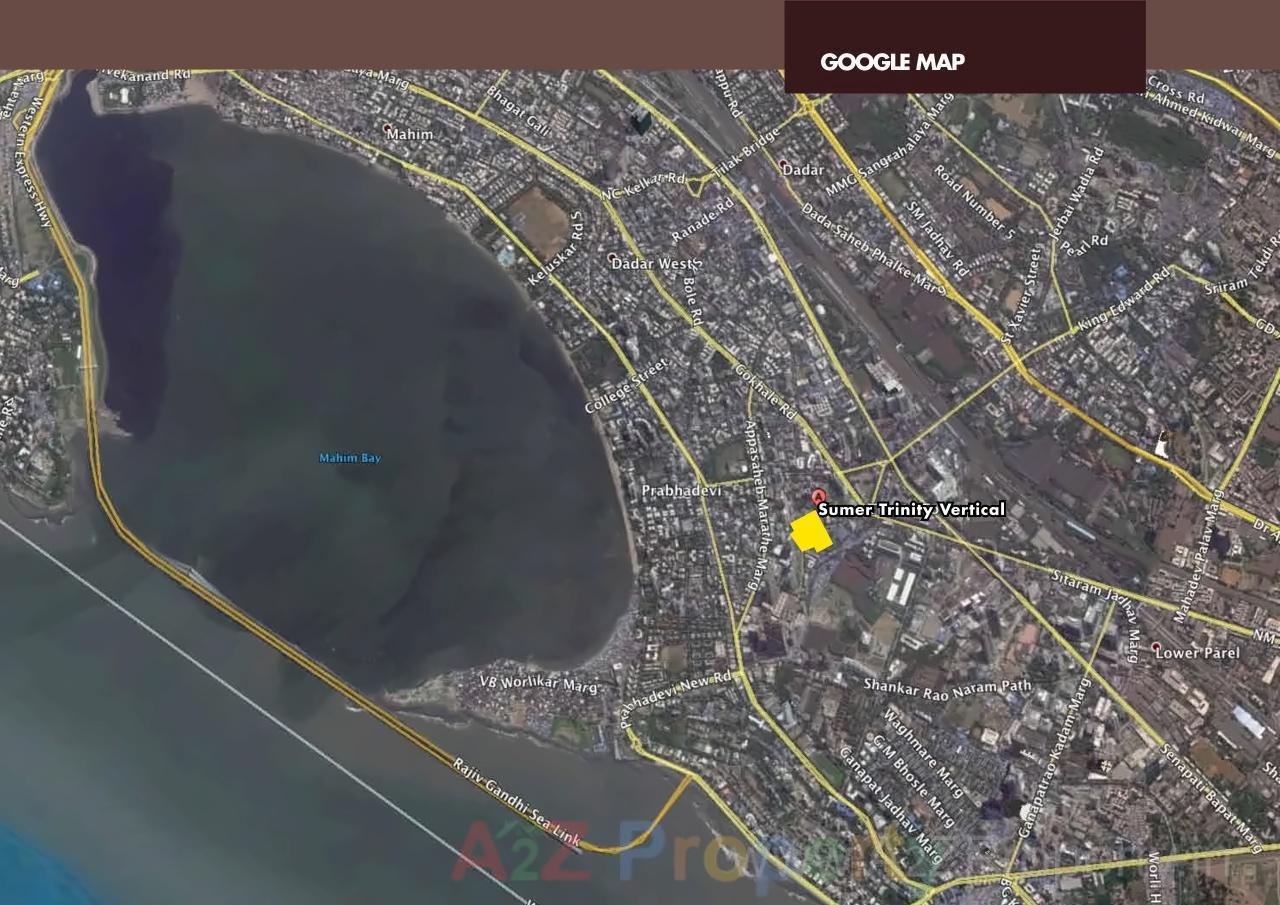Select the Sumer Trinity Vertical label
The image size is (1280, 905).
click(911, 510)
